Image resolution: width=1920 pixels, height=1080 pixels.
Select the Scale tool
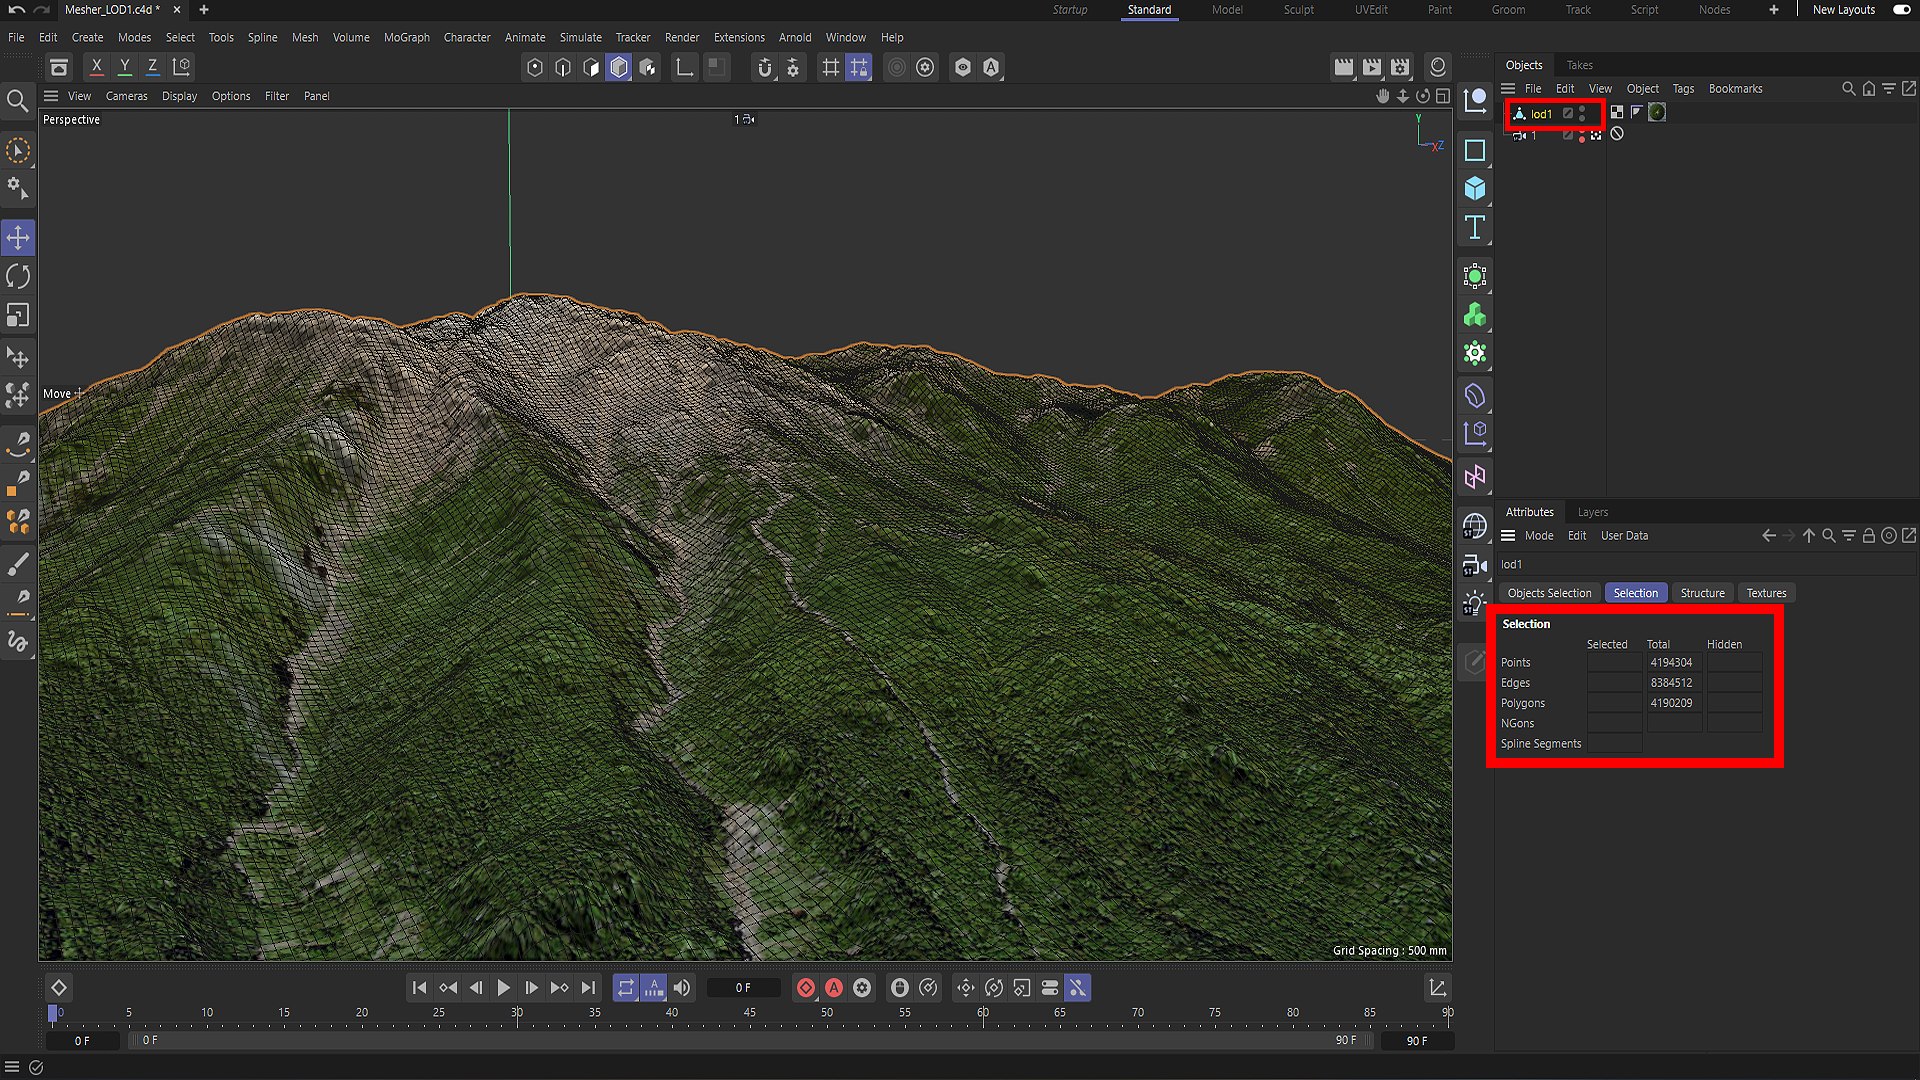18,316
